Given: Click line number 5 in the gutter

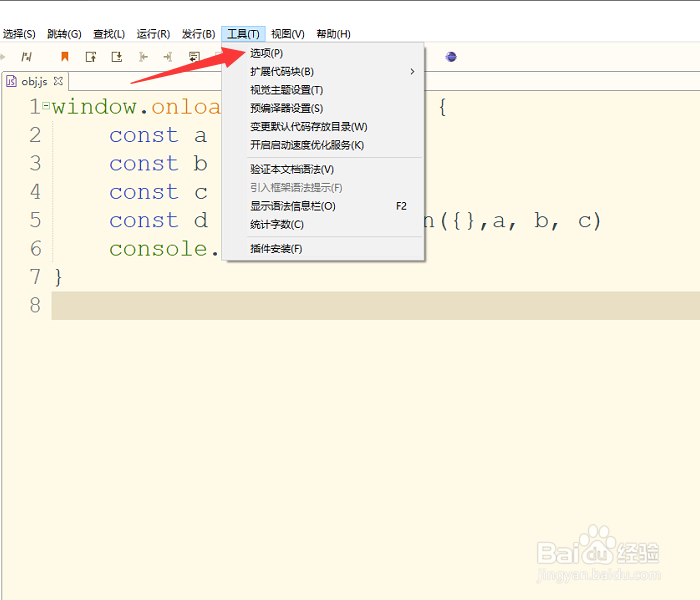Looking at the screenshot, I should coord(35,220).
